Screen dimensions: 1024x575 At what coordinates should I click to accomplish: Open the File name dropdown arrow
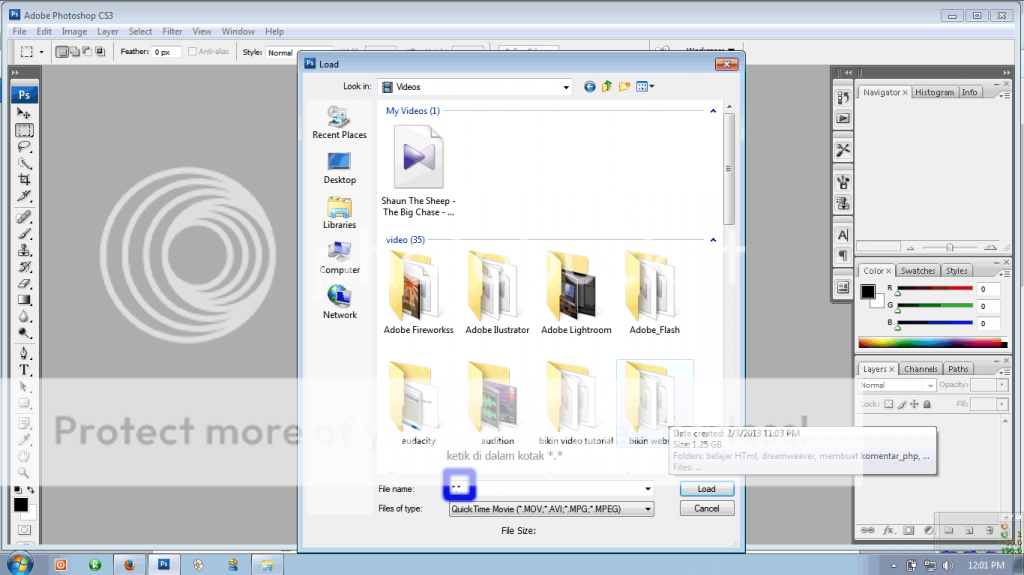pyautogui.click(x=648, y=489)
